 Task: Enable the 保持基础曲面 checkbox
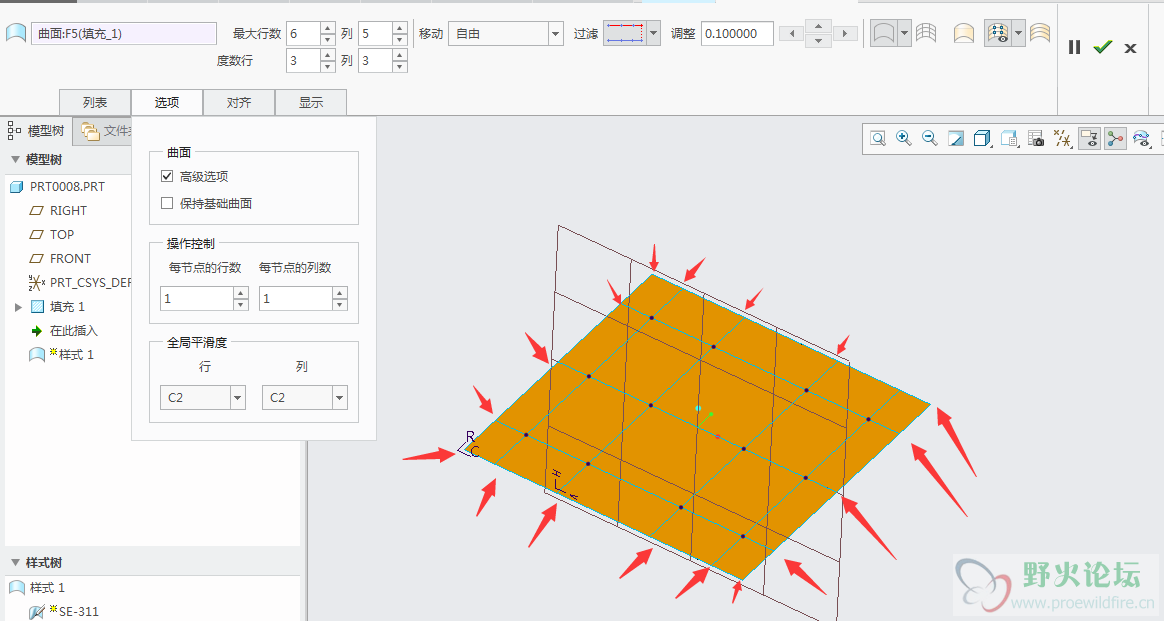[x=167, y=203]
